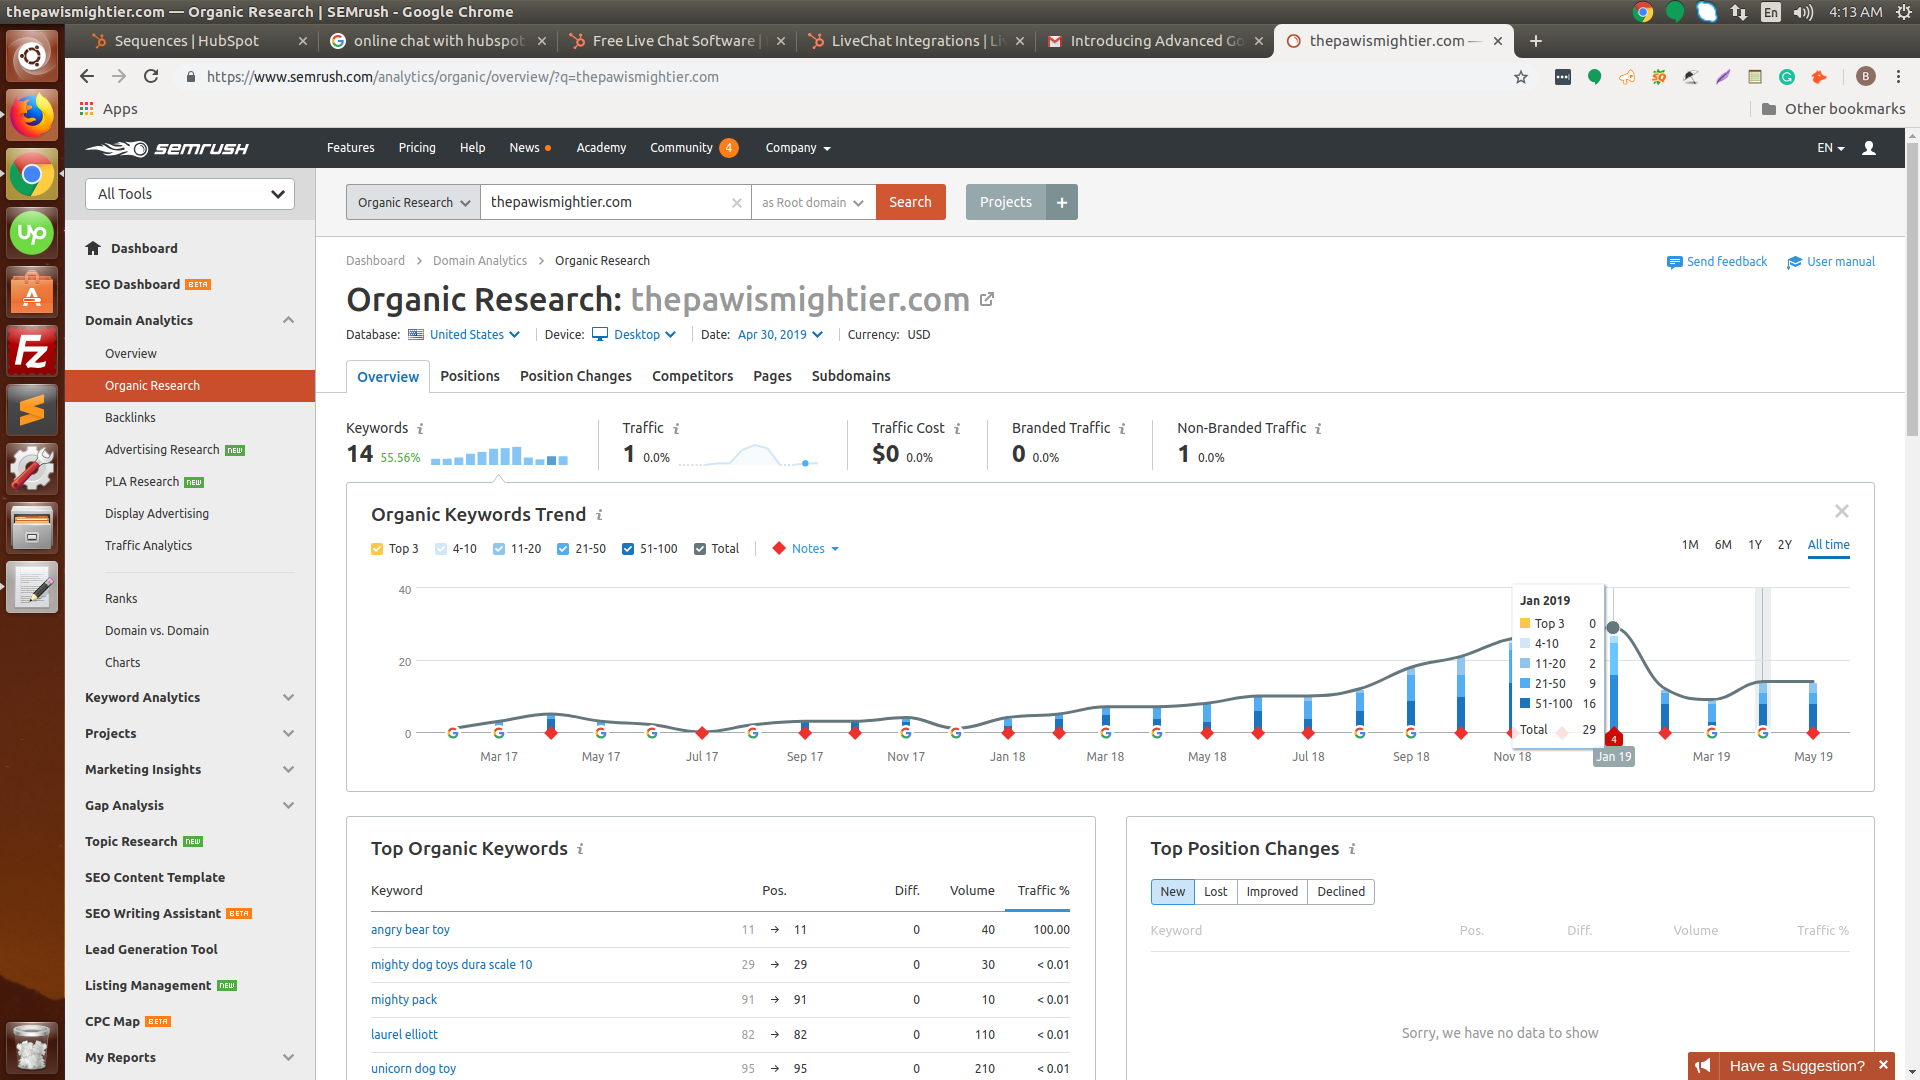This screenshot has width=1920, height=1080.
Task: Show info for Organic Keywords Trend
Action: click(599, 515)
